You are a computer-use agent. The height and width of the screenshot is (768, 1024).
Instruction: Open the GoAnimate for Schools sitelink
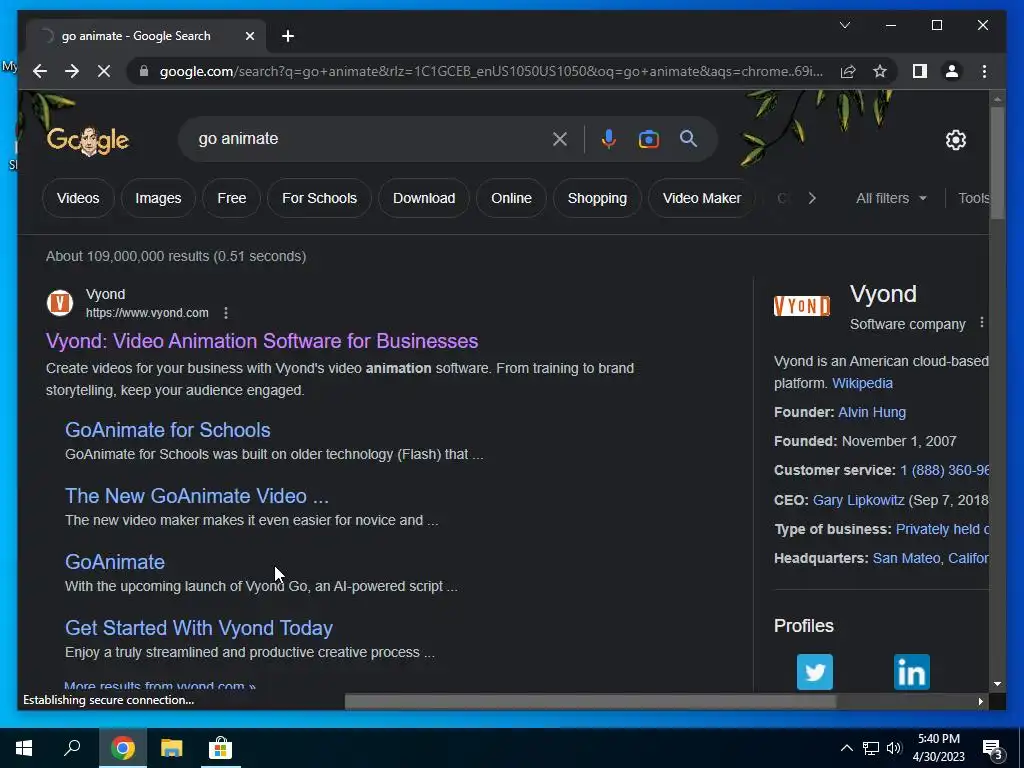point(168,430)
